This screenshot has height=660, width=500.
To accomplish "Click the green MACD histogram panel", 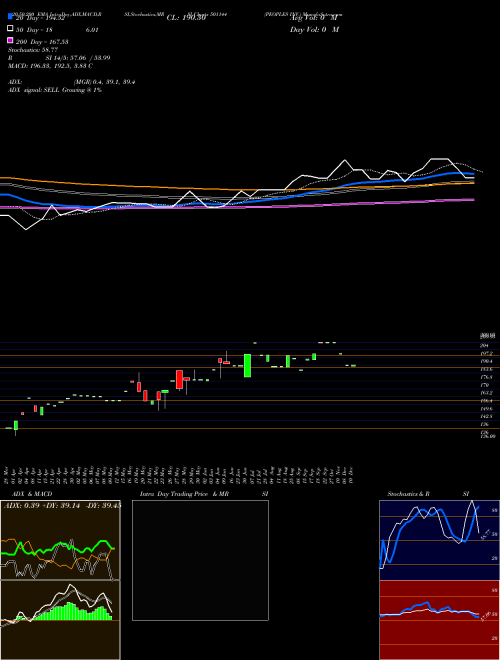I will (x=60, y=620).
